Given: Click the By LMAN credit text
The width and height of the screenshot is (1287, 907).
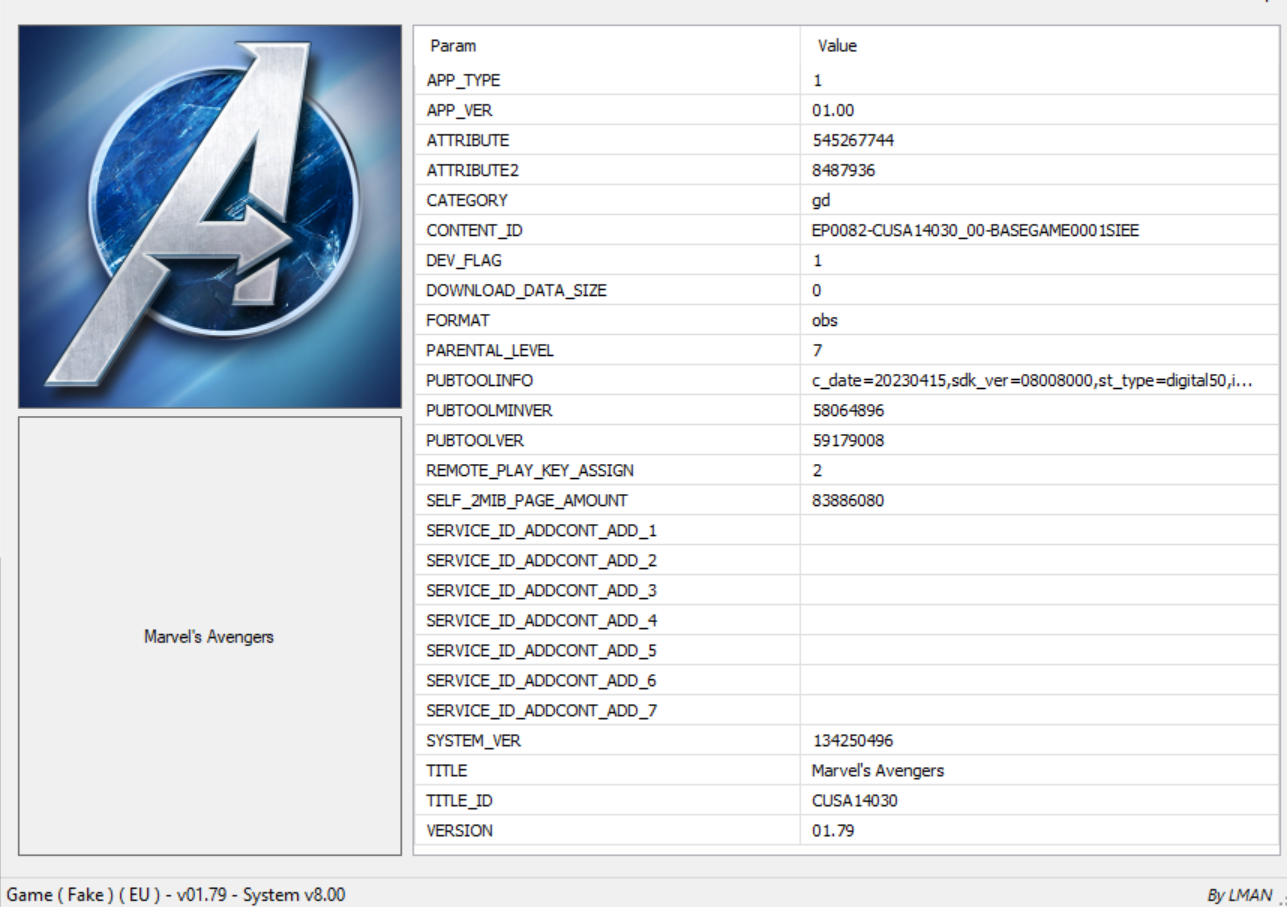Looking at the screenshot, I should (1240, 896).
